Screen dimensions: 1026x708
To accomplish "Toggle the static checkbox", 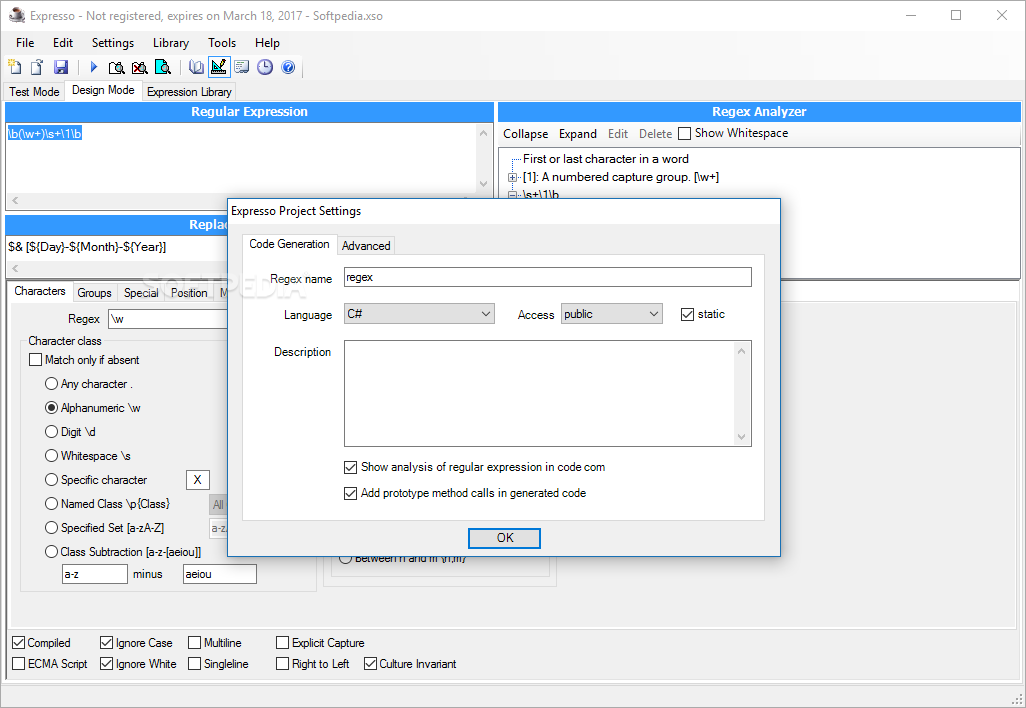I will point(687,315).
